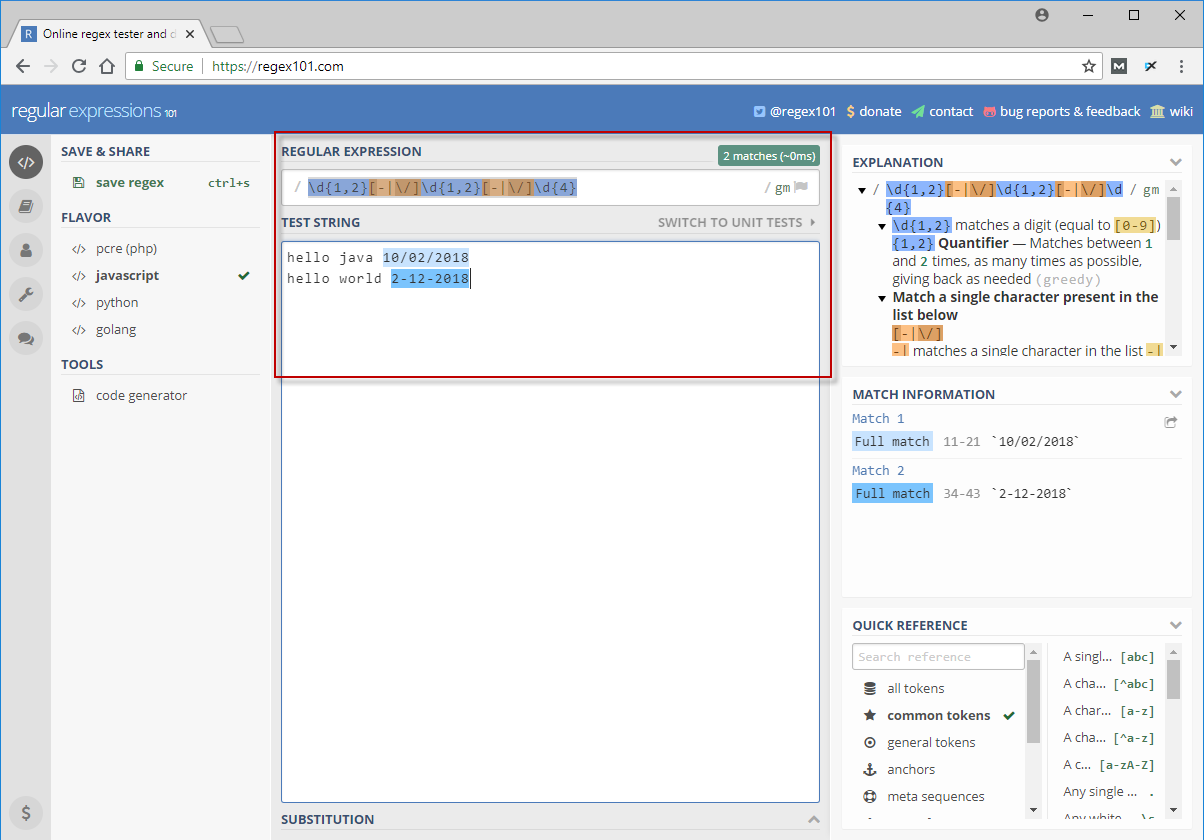Click the [abc] single character token row
This screenshot has height=840, width=1204.
pyautogui.click(x=1108, y=657)
